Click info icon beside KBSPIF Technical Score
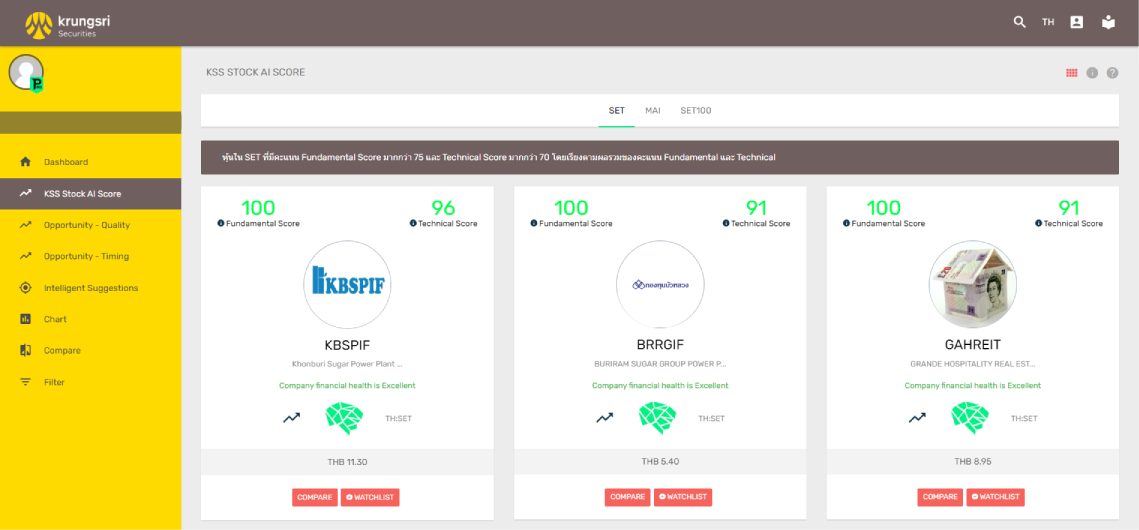This screenshot has height=530, width=1139. 413,224
